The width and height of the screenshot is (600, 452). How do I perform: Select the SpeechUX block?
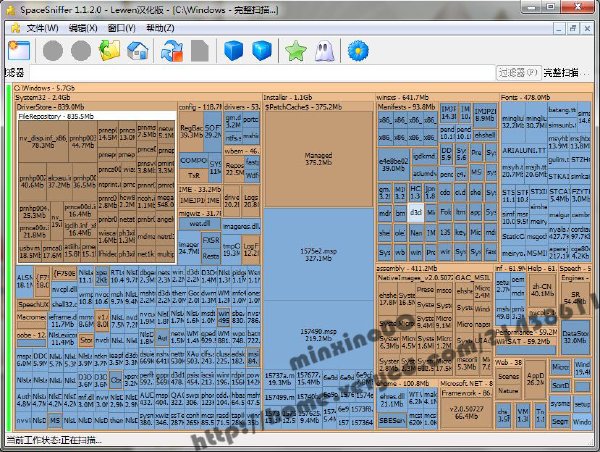[x=33, y=304]
